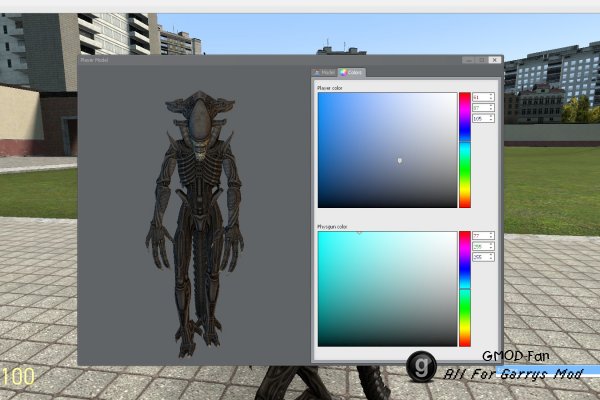Click the "Player color" label

[x=329, y=88]
